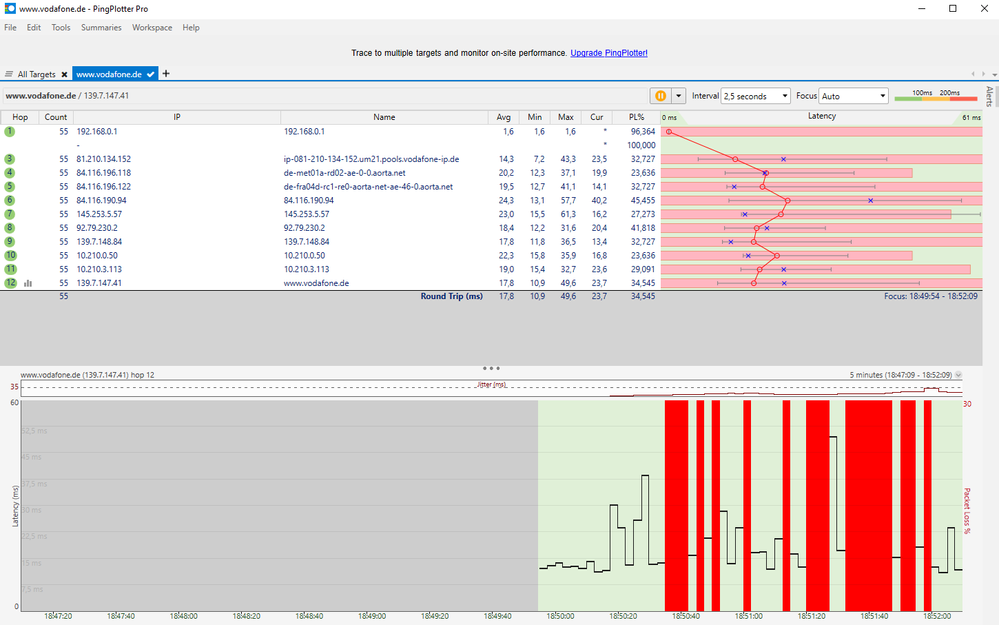Select name de-met01a-rd02-ae-0-0.aorta.net
The height and width of the screenshot is (625, 999).
click(x=345, y=173)
